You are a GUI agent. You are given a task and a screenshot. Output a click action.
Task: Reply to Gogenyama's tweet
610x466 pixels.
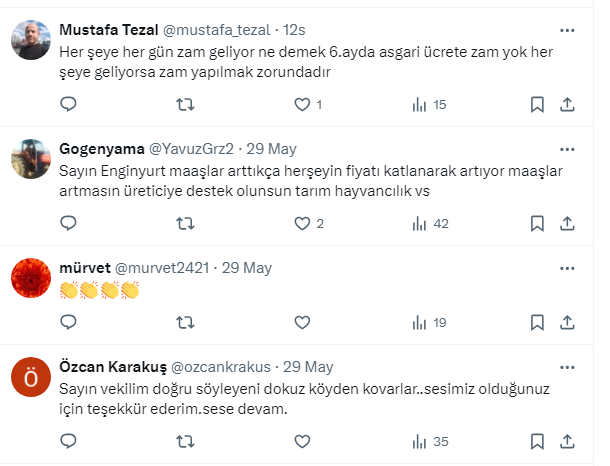(x=68, y=223)
